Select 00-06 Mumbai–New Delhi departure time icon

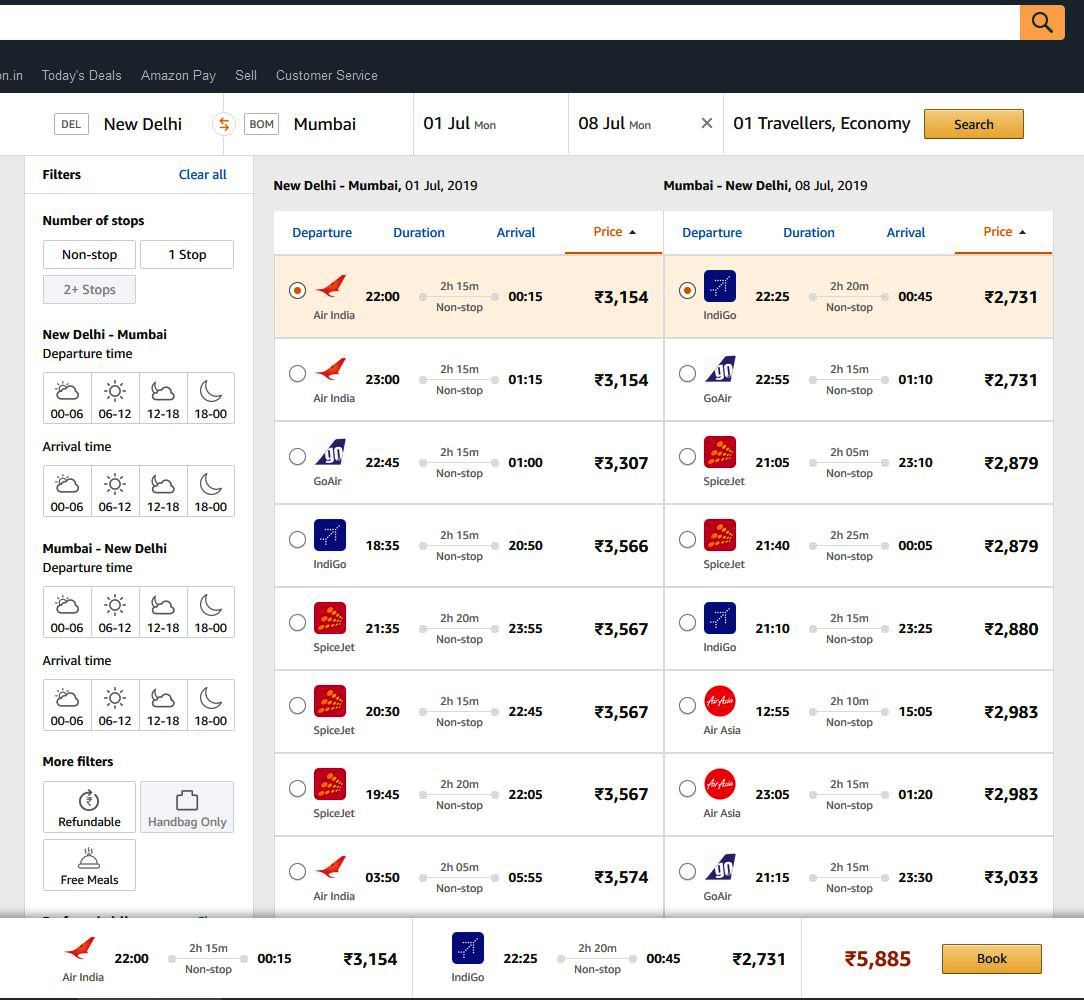[67, 612]
